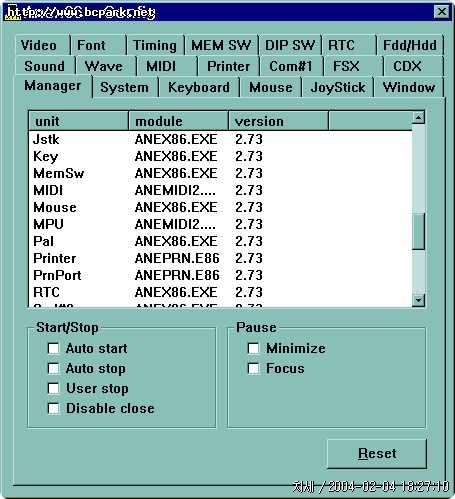455x499 pixels.
Task: Select the MIDI row in unit list
Action: click(220, 190)
